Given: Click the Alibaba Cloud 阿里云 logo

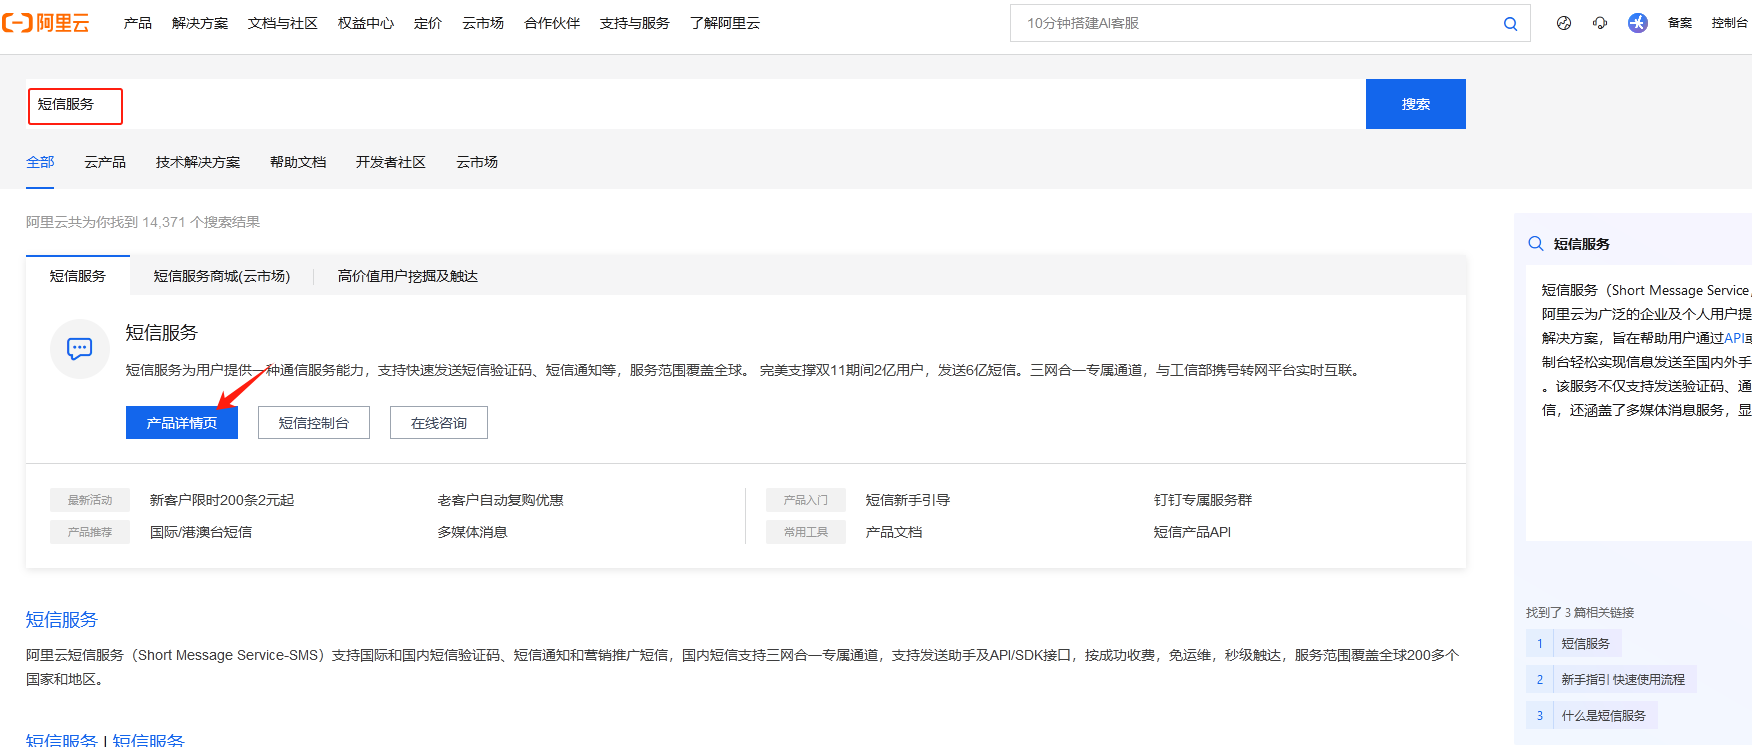Looking at the screenshot, I should (46, 22).
